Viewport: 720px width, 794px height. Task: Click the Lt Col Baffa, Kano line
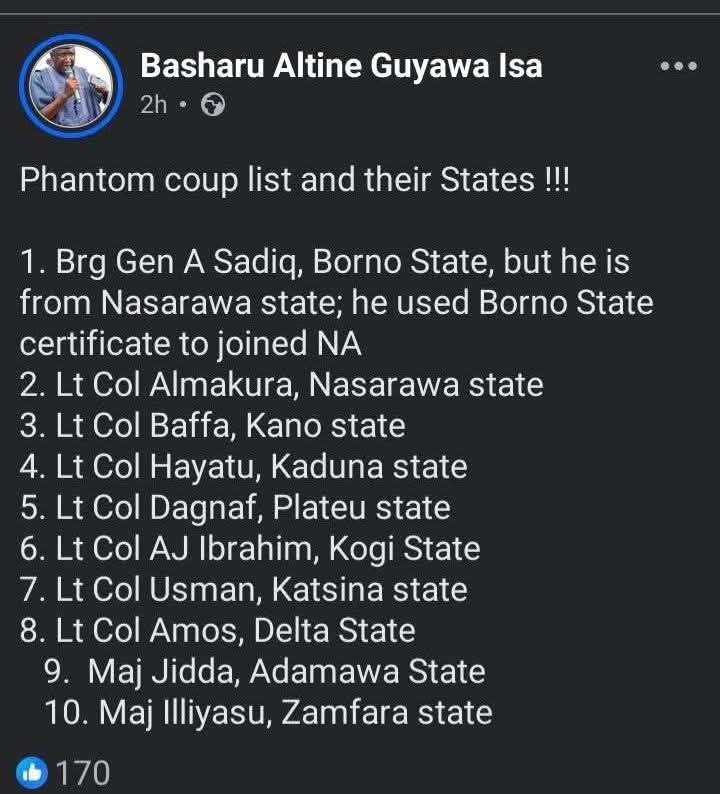pyautogui.click(x=213, y=425)
